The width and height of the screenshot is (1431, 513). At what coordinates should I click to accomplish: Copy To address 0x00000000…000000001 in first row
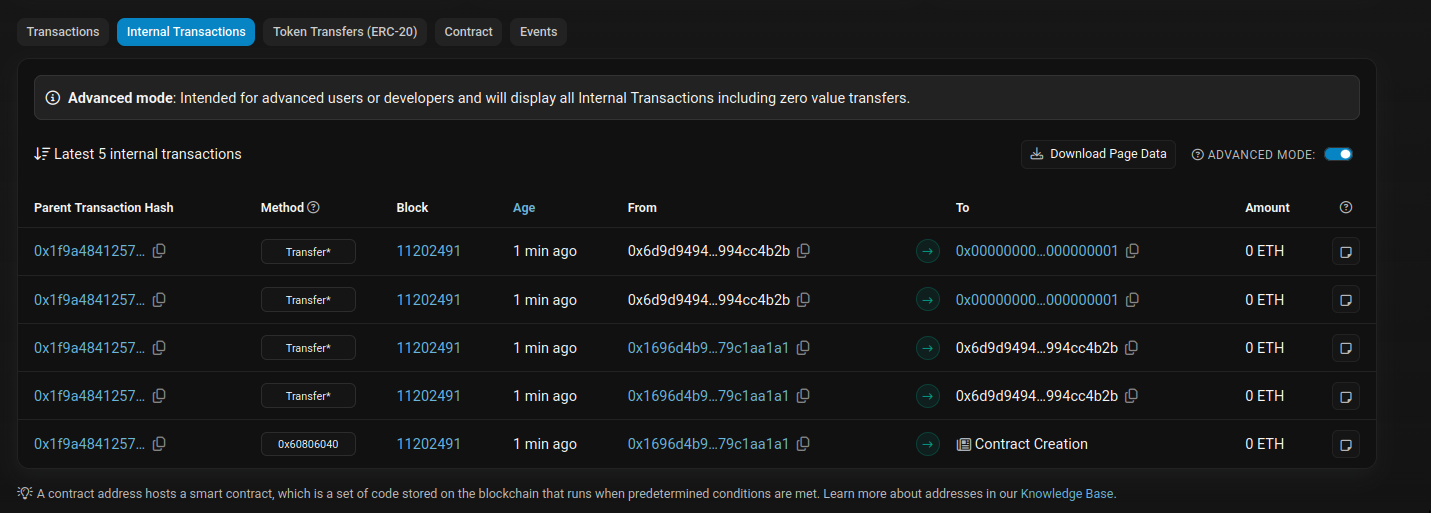[1132, 251]
